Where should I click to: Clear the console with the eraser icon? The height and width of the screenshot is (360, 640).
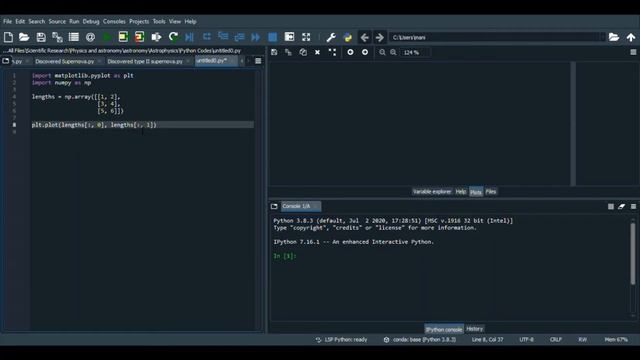tap(622, 207)
